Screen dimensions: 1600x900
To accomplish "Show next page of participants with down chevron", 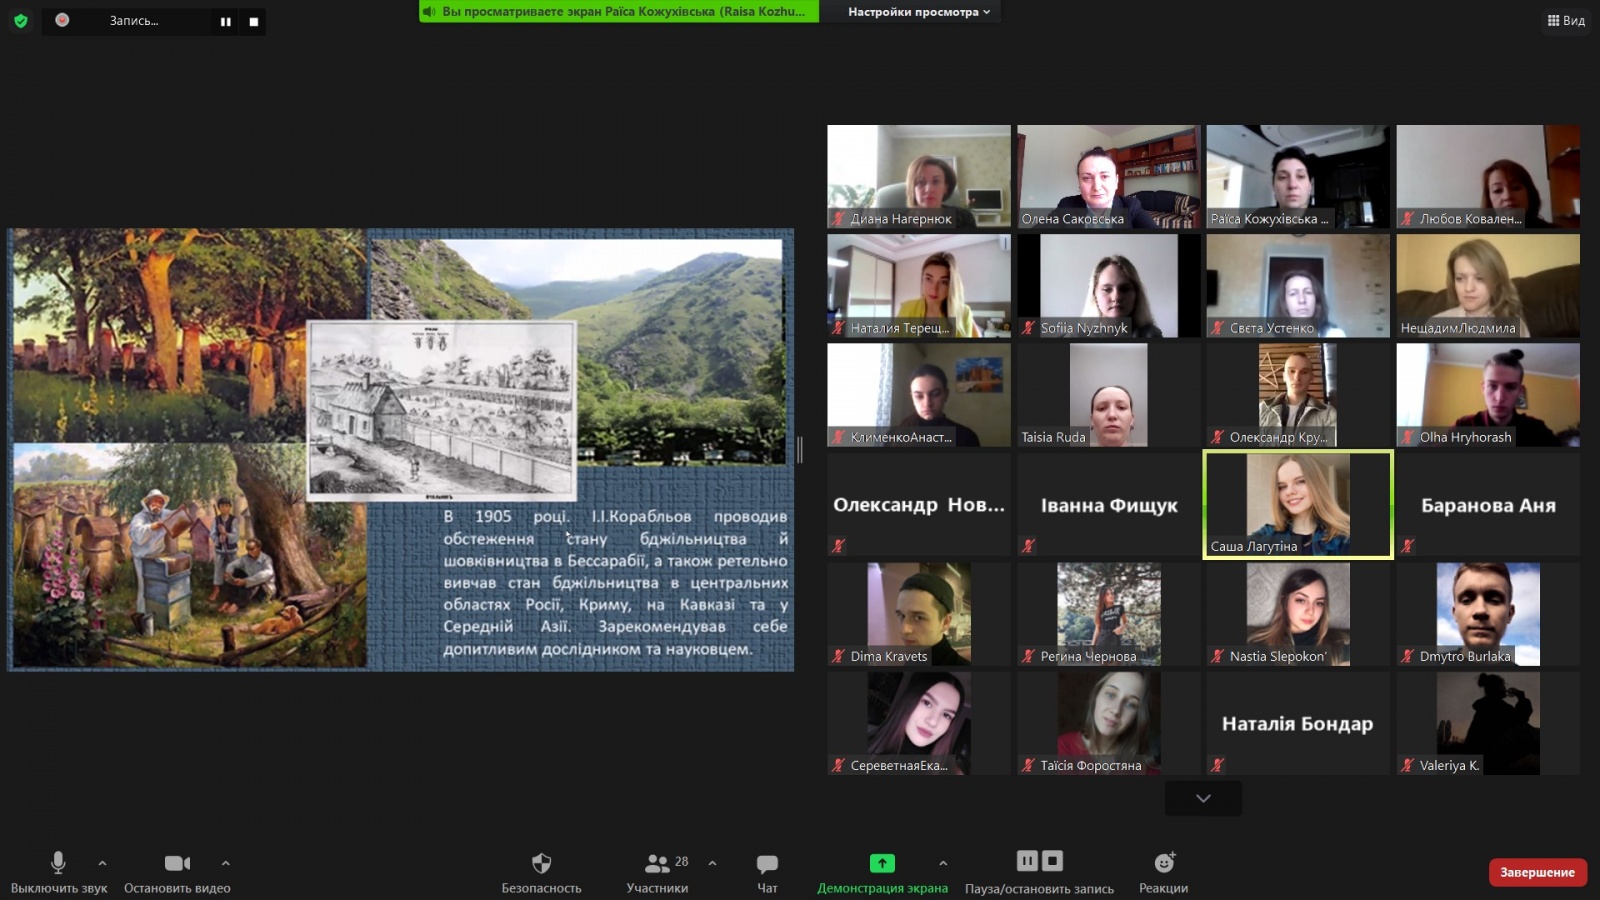I will coord(1203,798).
